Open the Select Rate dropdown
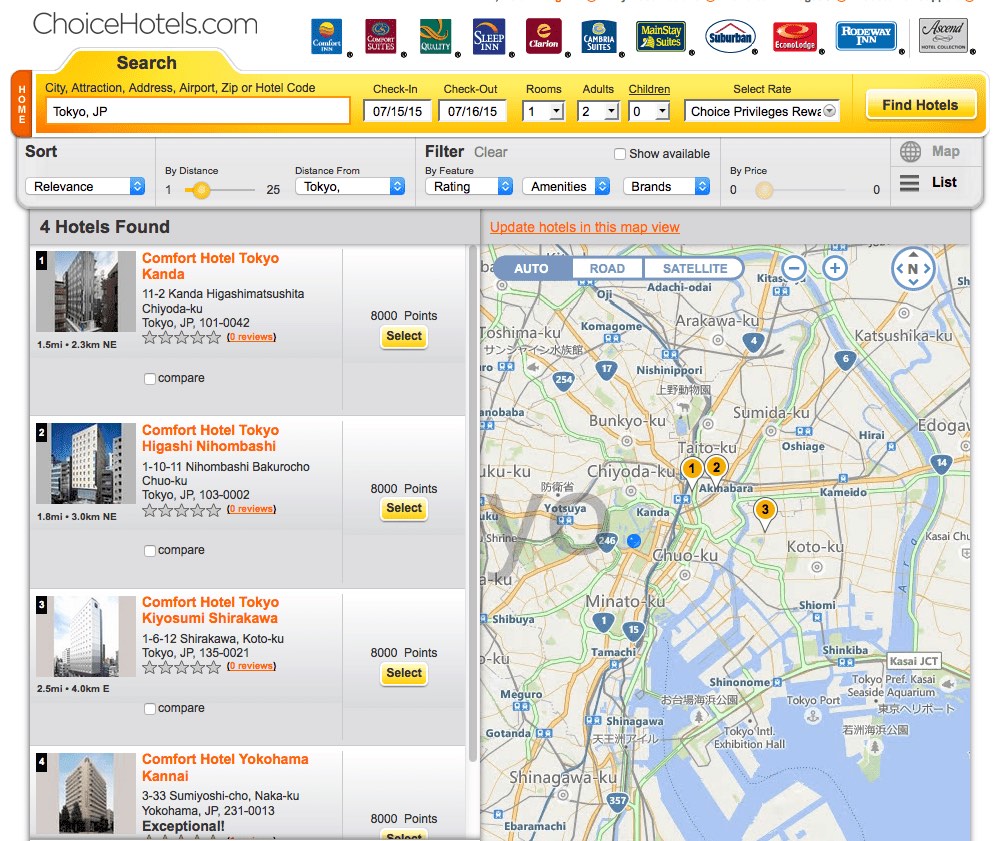The height and width of the screenshot is (841, 1004). 762,111
